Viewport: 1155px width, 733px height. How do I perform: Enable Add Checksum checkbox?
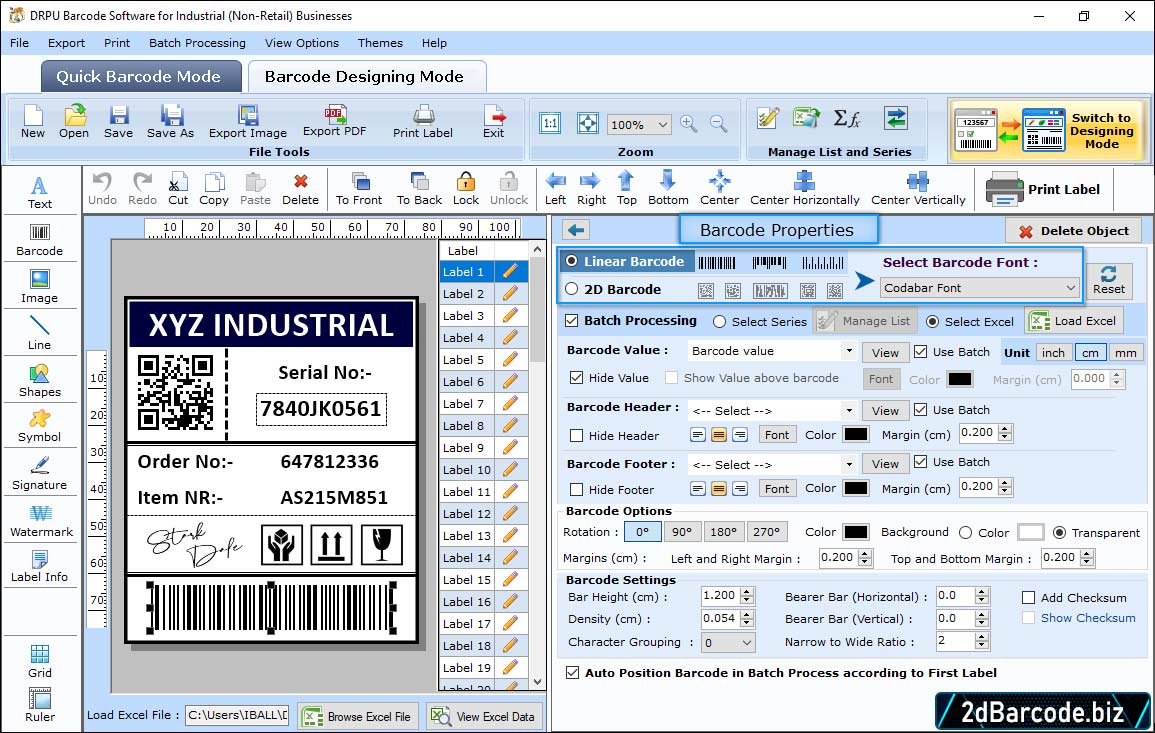click(x=1029, y=598)
